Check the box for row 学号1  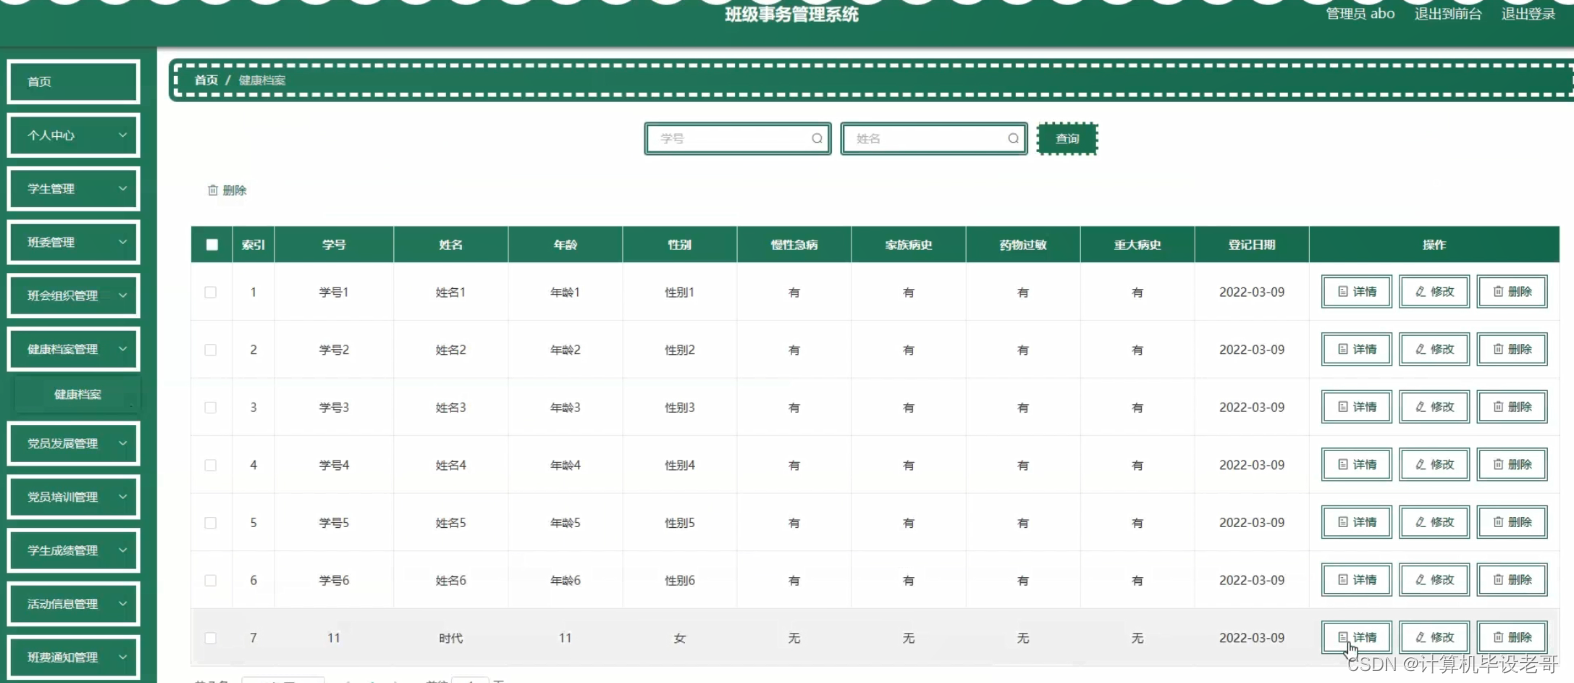[210, 292]
